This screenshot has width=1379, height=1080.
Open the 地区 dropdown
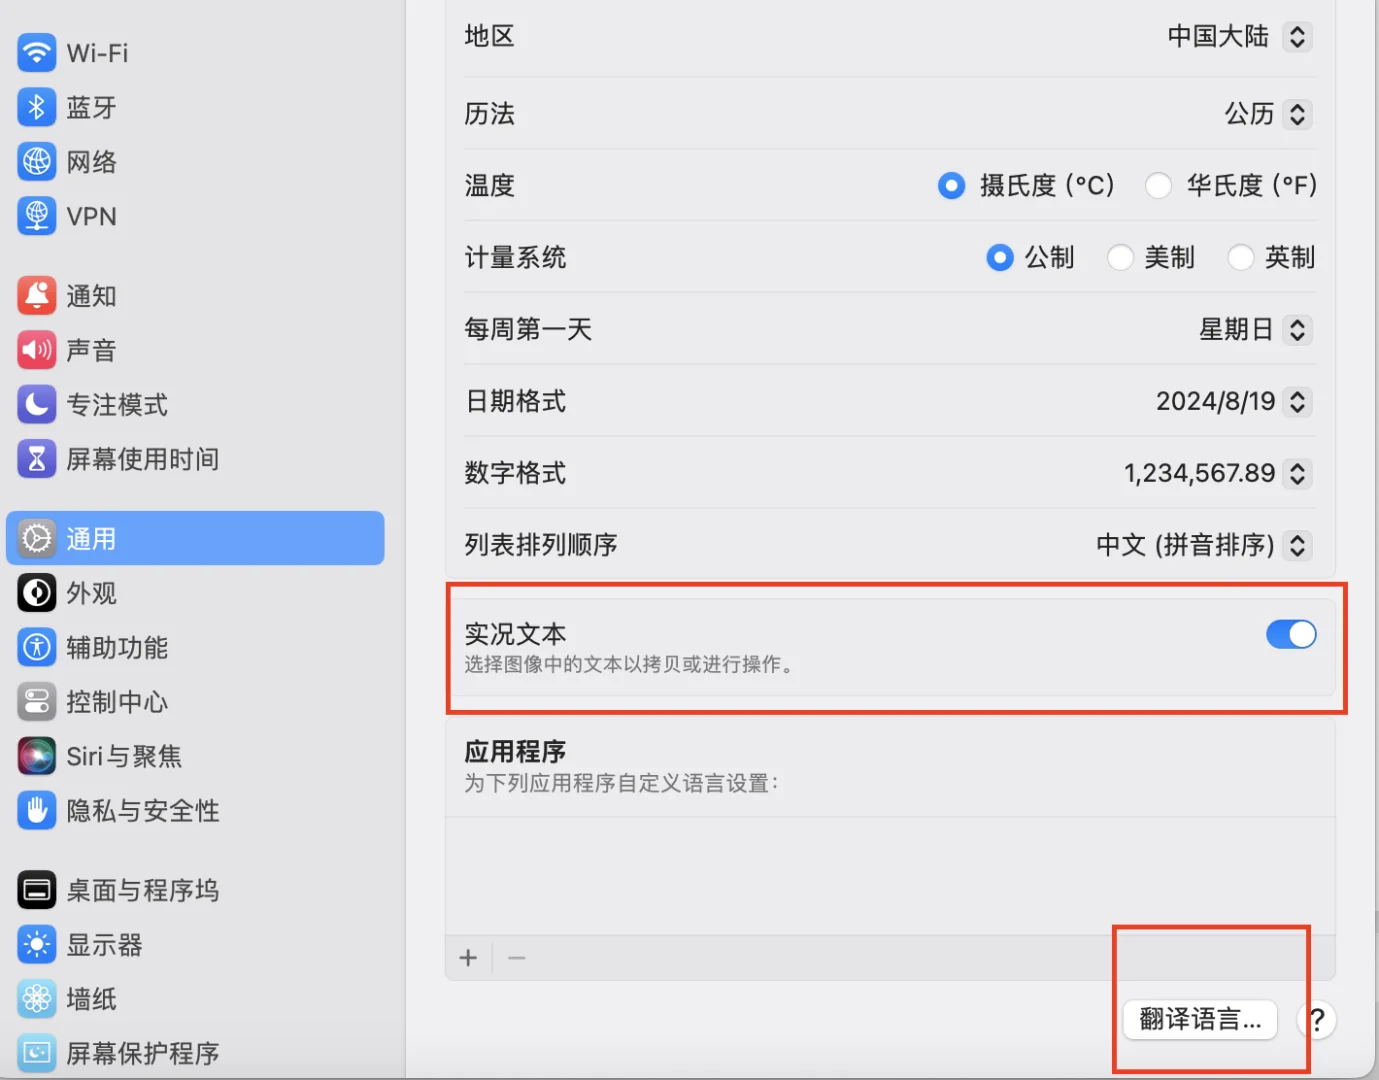point(1297,36)
